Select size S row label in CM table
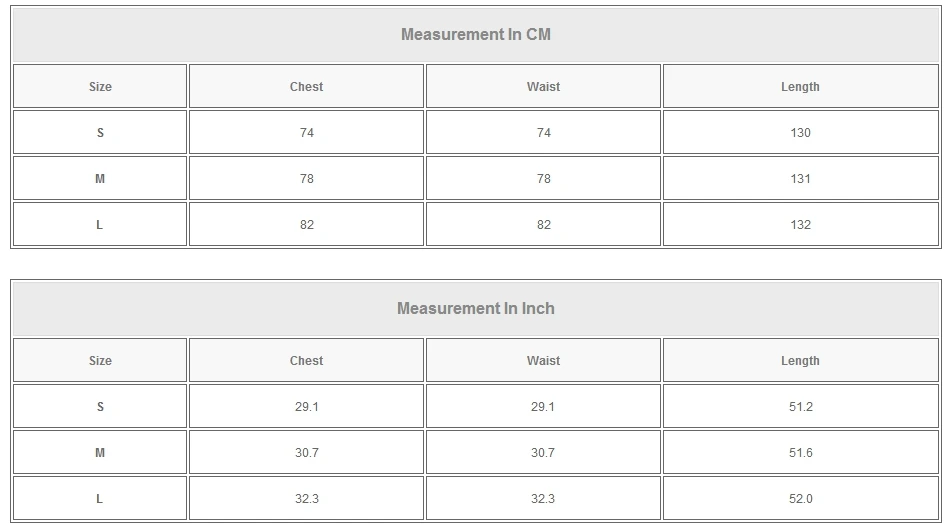 (x=100, y=133)
